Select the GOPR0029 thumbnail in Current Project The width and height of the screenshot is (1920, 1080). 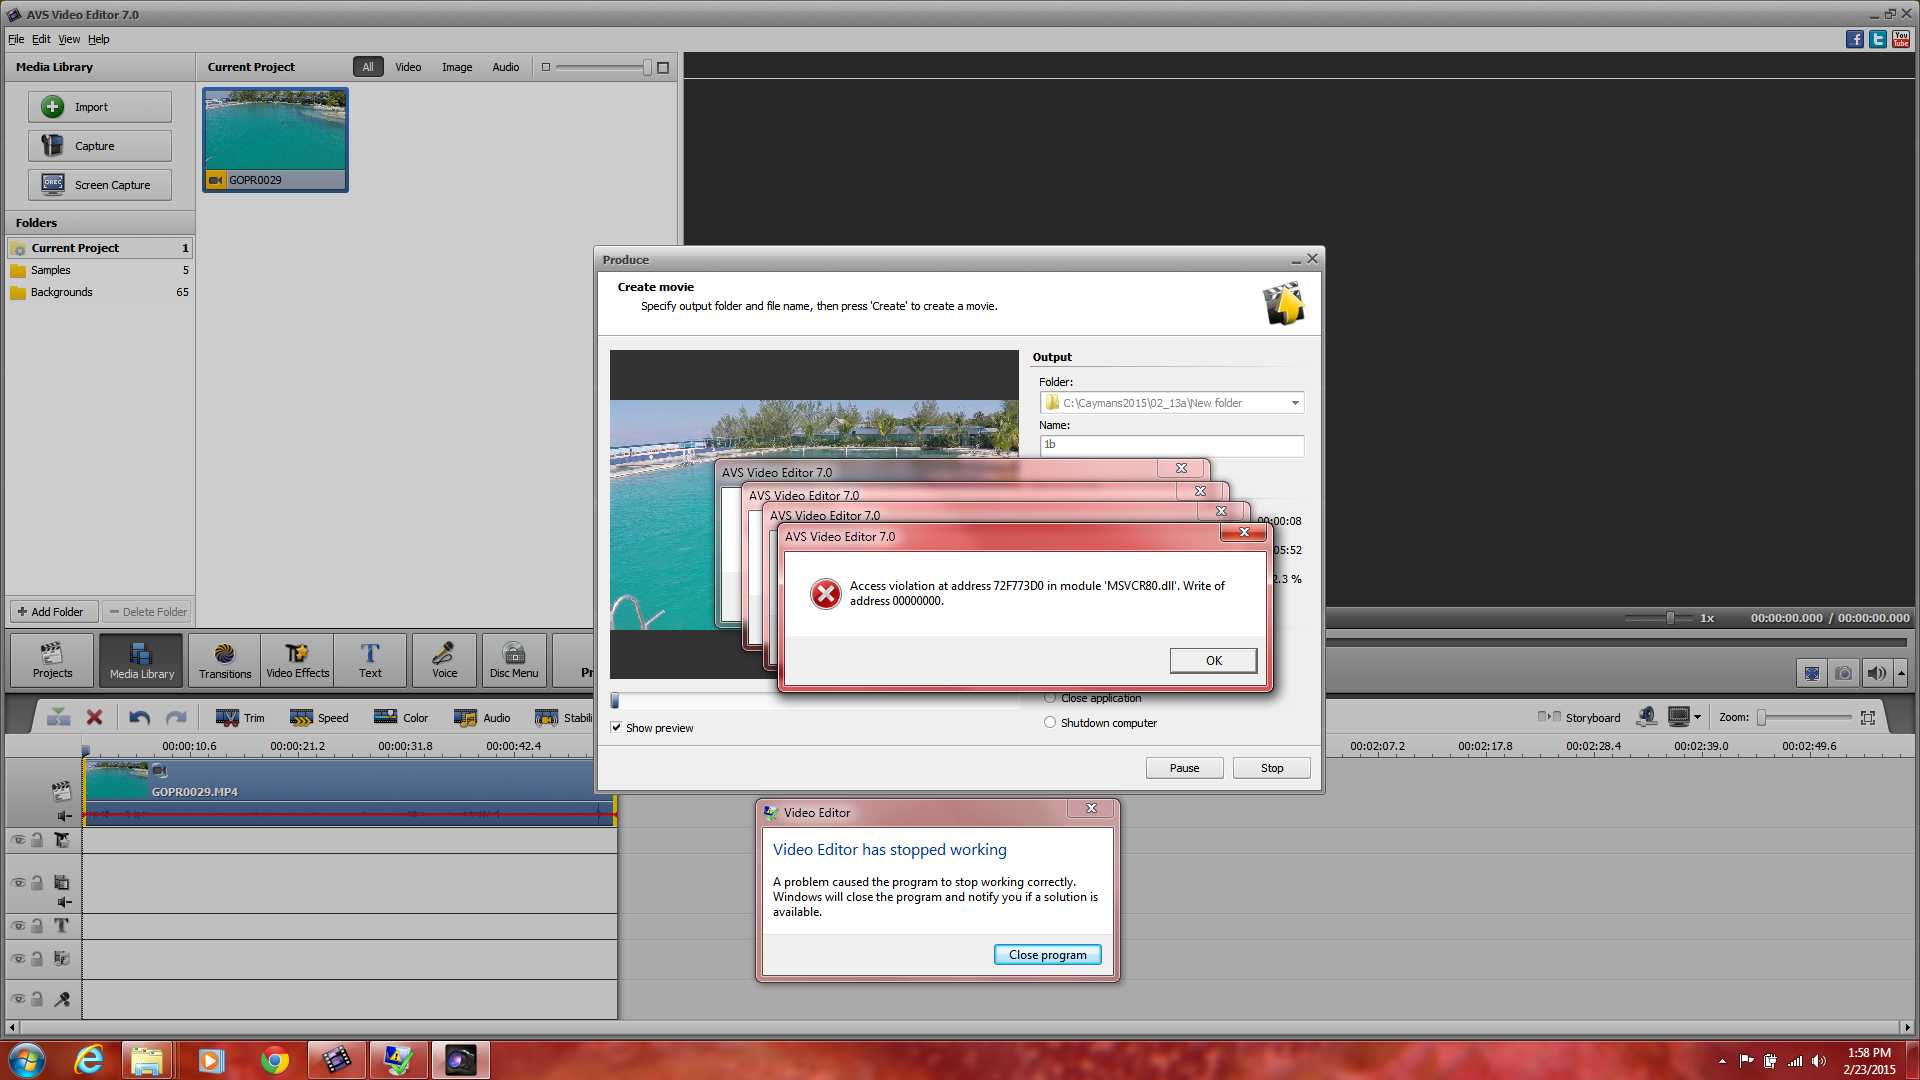point(275,139)
